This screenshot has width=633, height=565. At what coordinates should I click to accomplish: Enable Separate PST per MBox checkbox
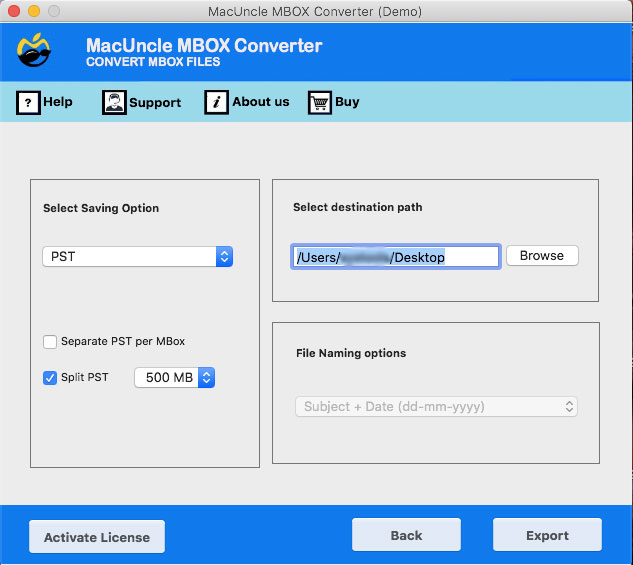tap(50, 342)
